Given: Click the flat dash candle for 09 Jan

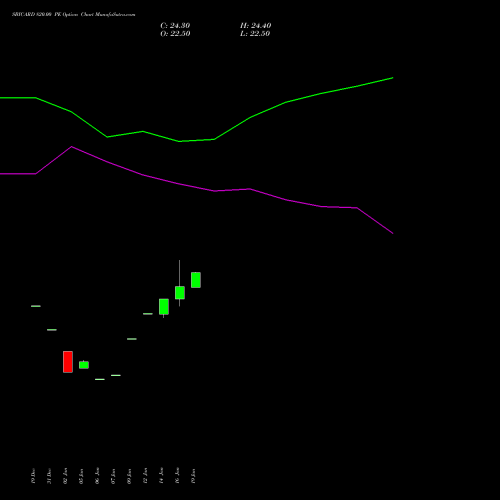Looking at the screenshot, I should (132, 339).
